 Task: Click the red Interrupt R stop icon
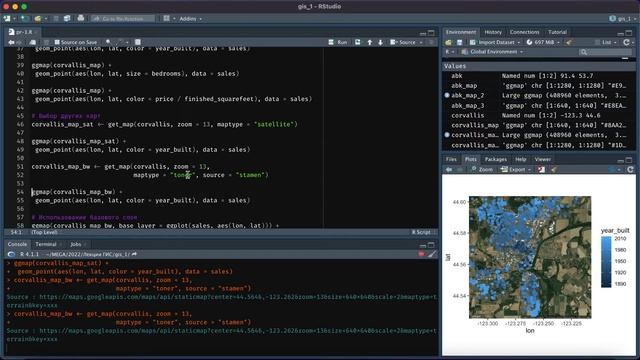click(x=421, y=254)
